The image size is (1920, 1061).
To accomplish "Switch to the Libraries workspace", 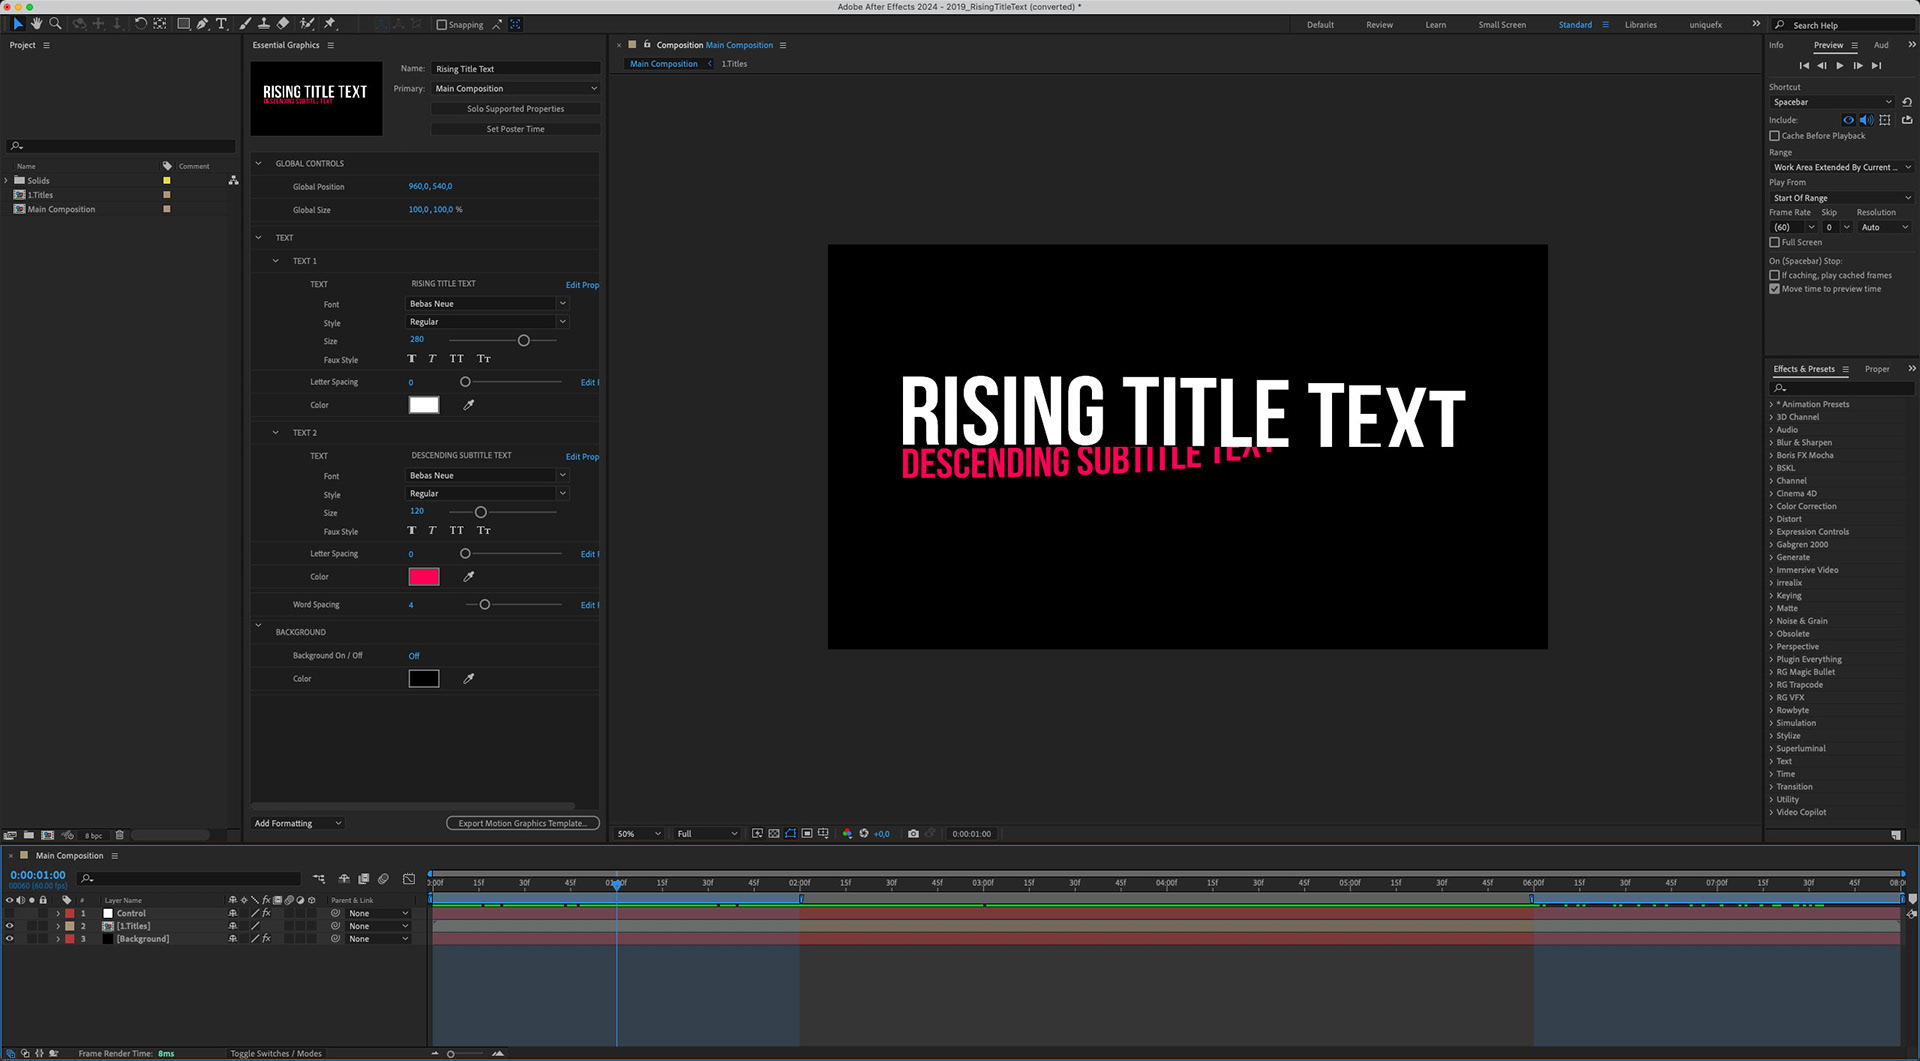I will pos(1640,25).
